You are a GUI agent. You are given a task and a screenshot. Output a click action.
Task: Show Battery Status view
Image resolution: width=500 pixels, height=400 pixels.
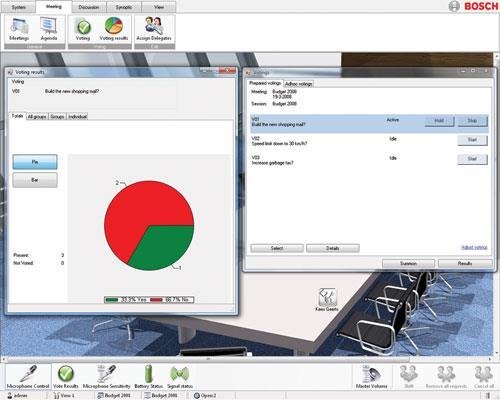pos(149,377)
